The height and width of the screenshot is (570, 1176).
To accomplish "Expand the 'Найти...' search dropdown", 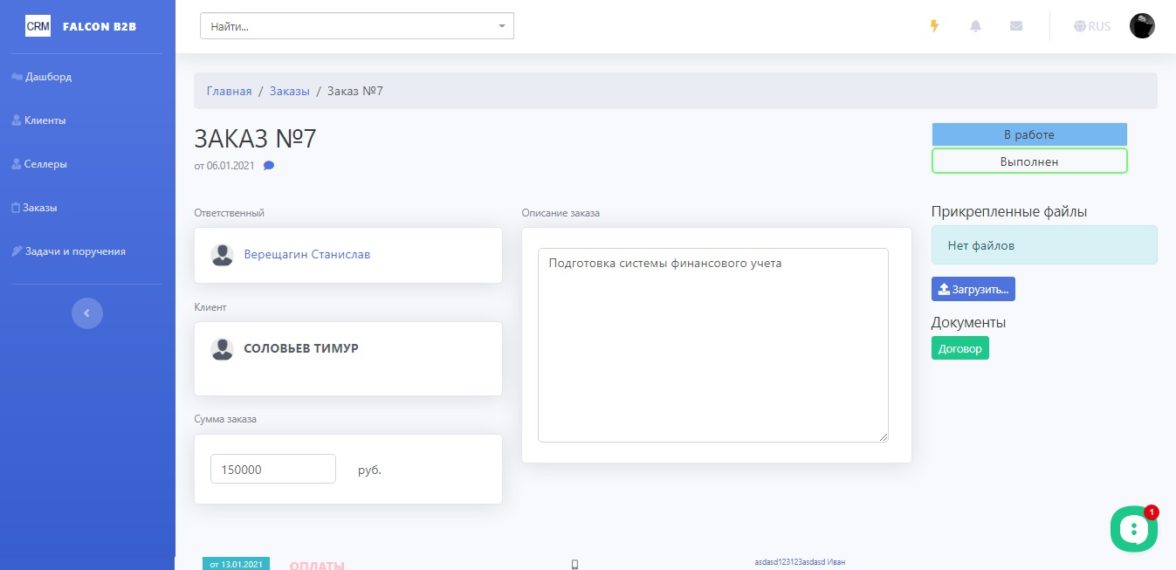I will 357,27.
